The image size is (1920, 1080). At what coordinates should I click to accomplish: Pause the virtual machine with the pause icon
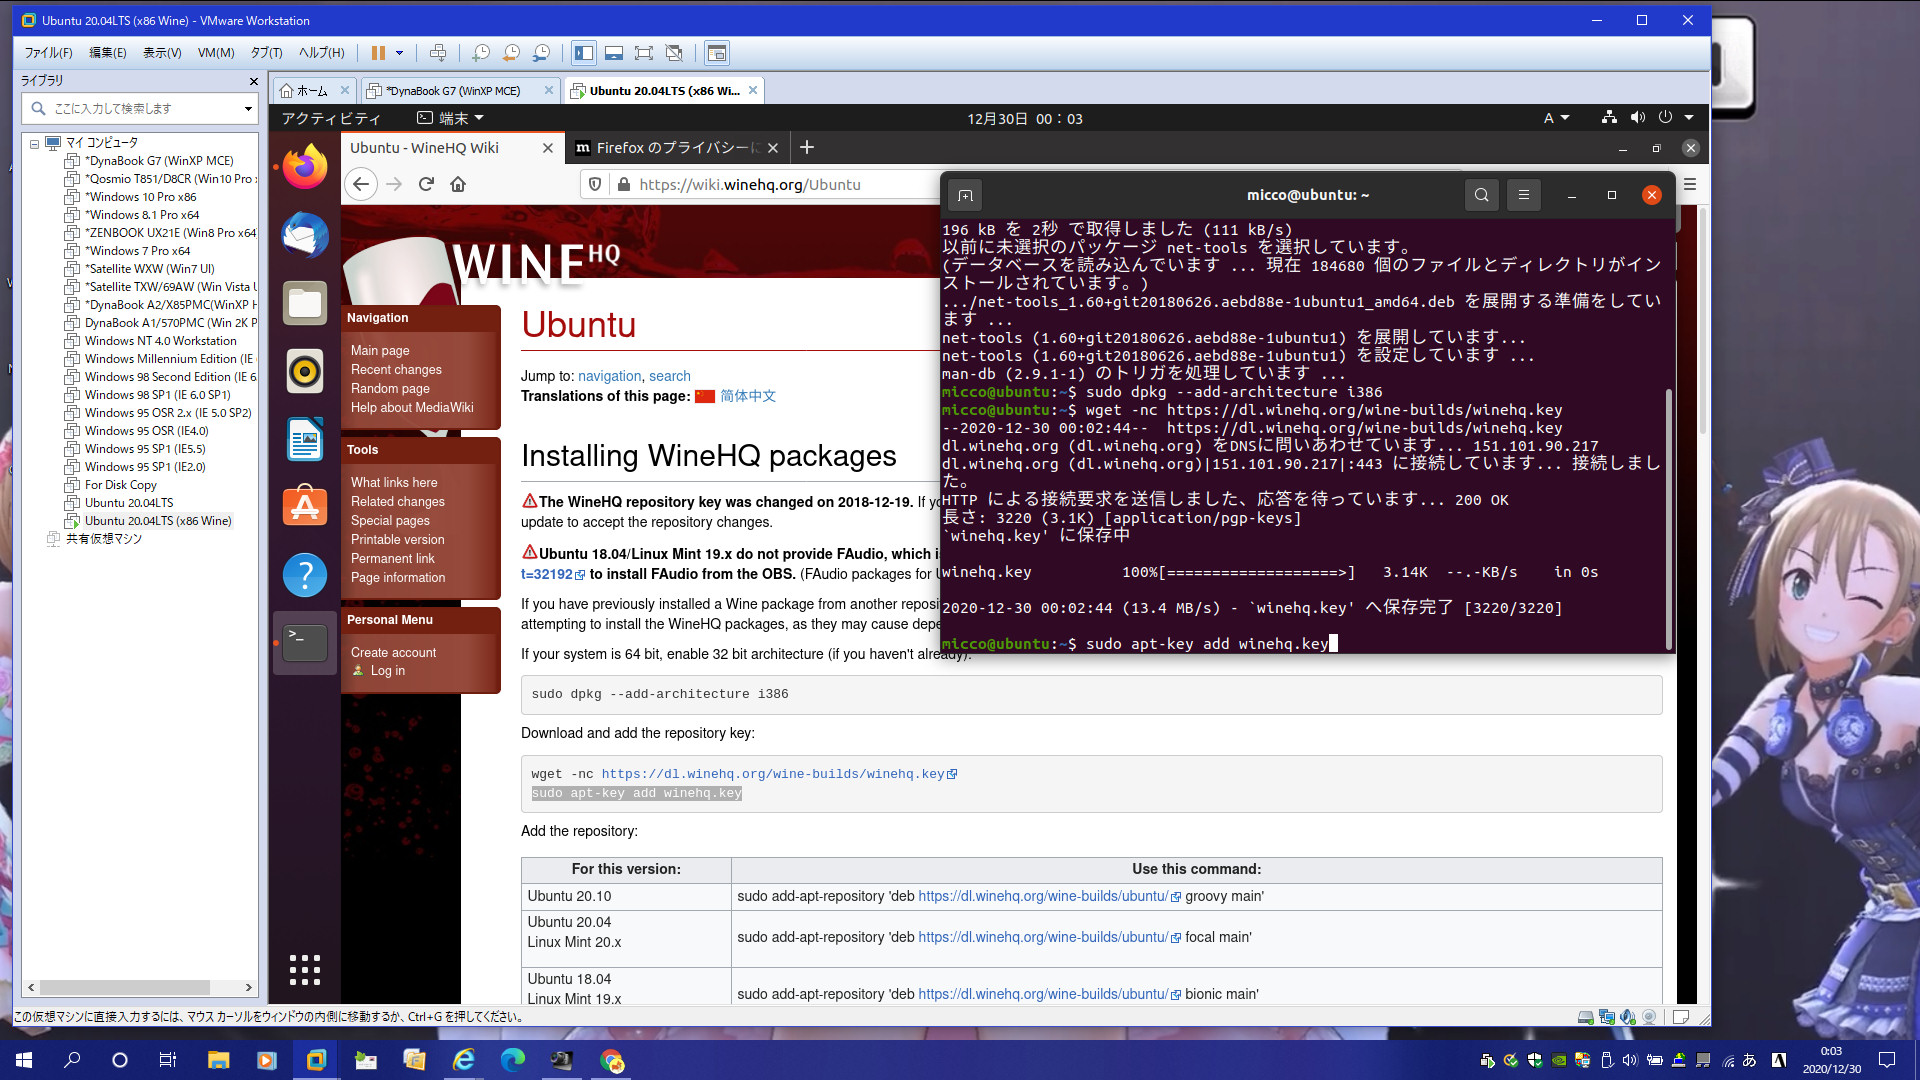378,53
